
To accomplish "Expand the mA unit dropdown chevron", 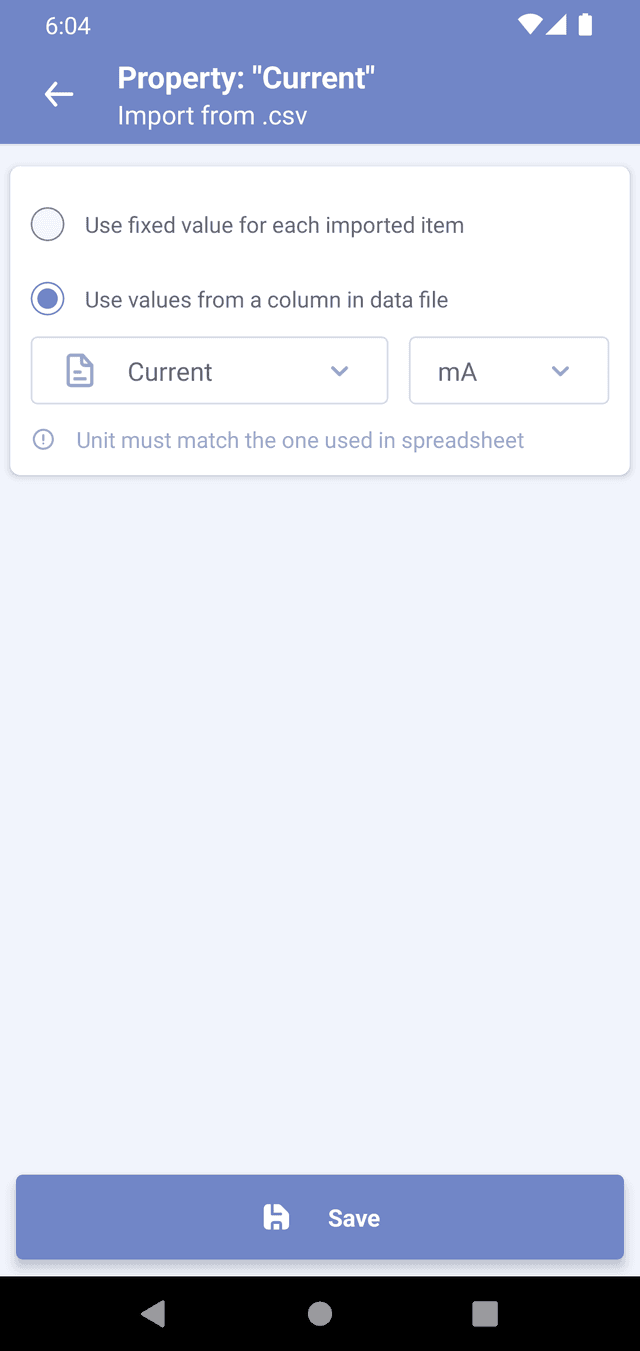I will tap(560, 371).
